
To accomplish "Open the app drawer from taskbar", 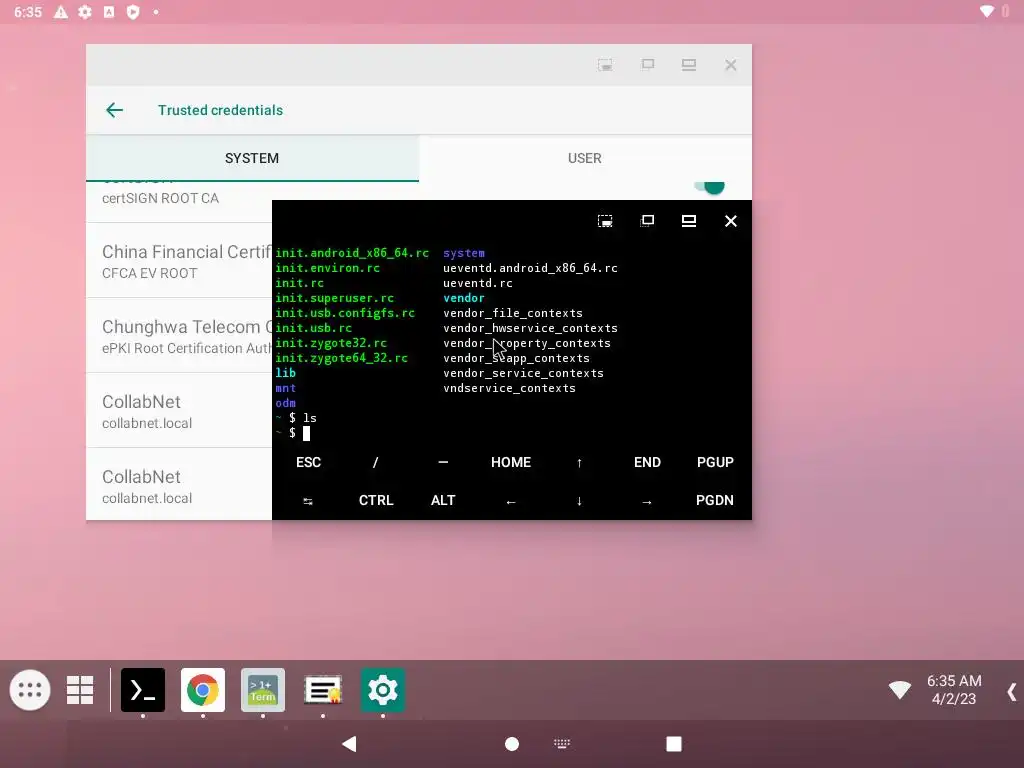I will click(30, 690).
